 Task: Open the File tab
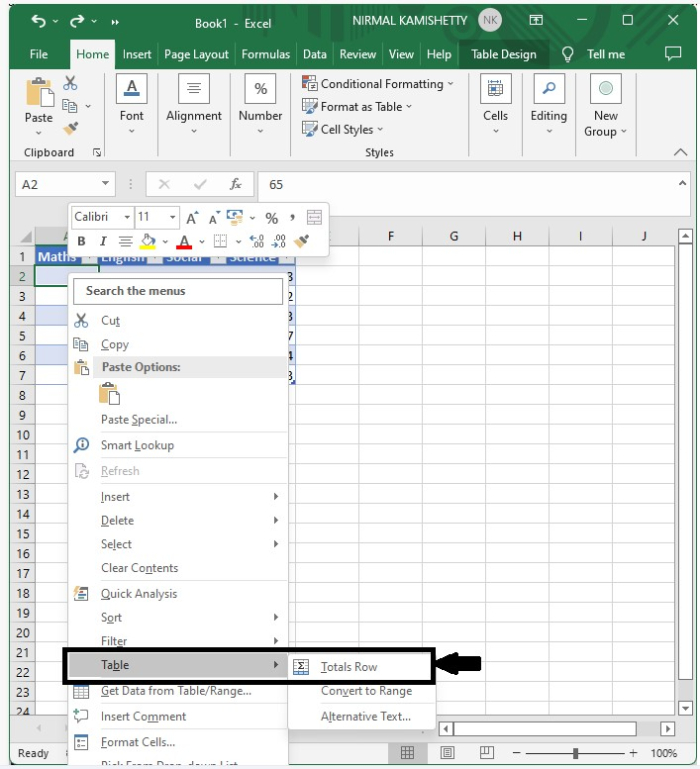point(39,54)
